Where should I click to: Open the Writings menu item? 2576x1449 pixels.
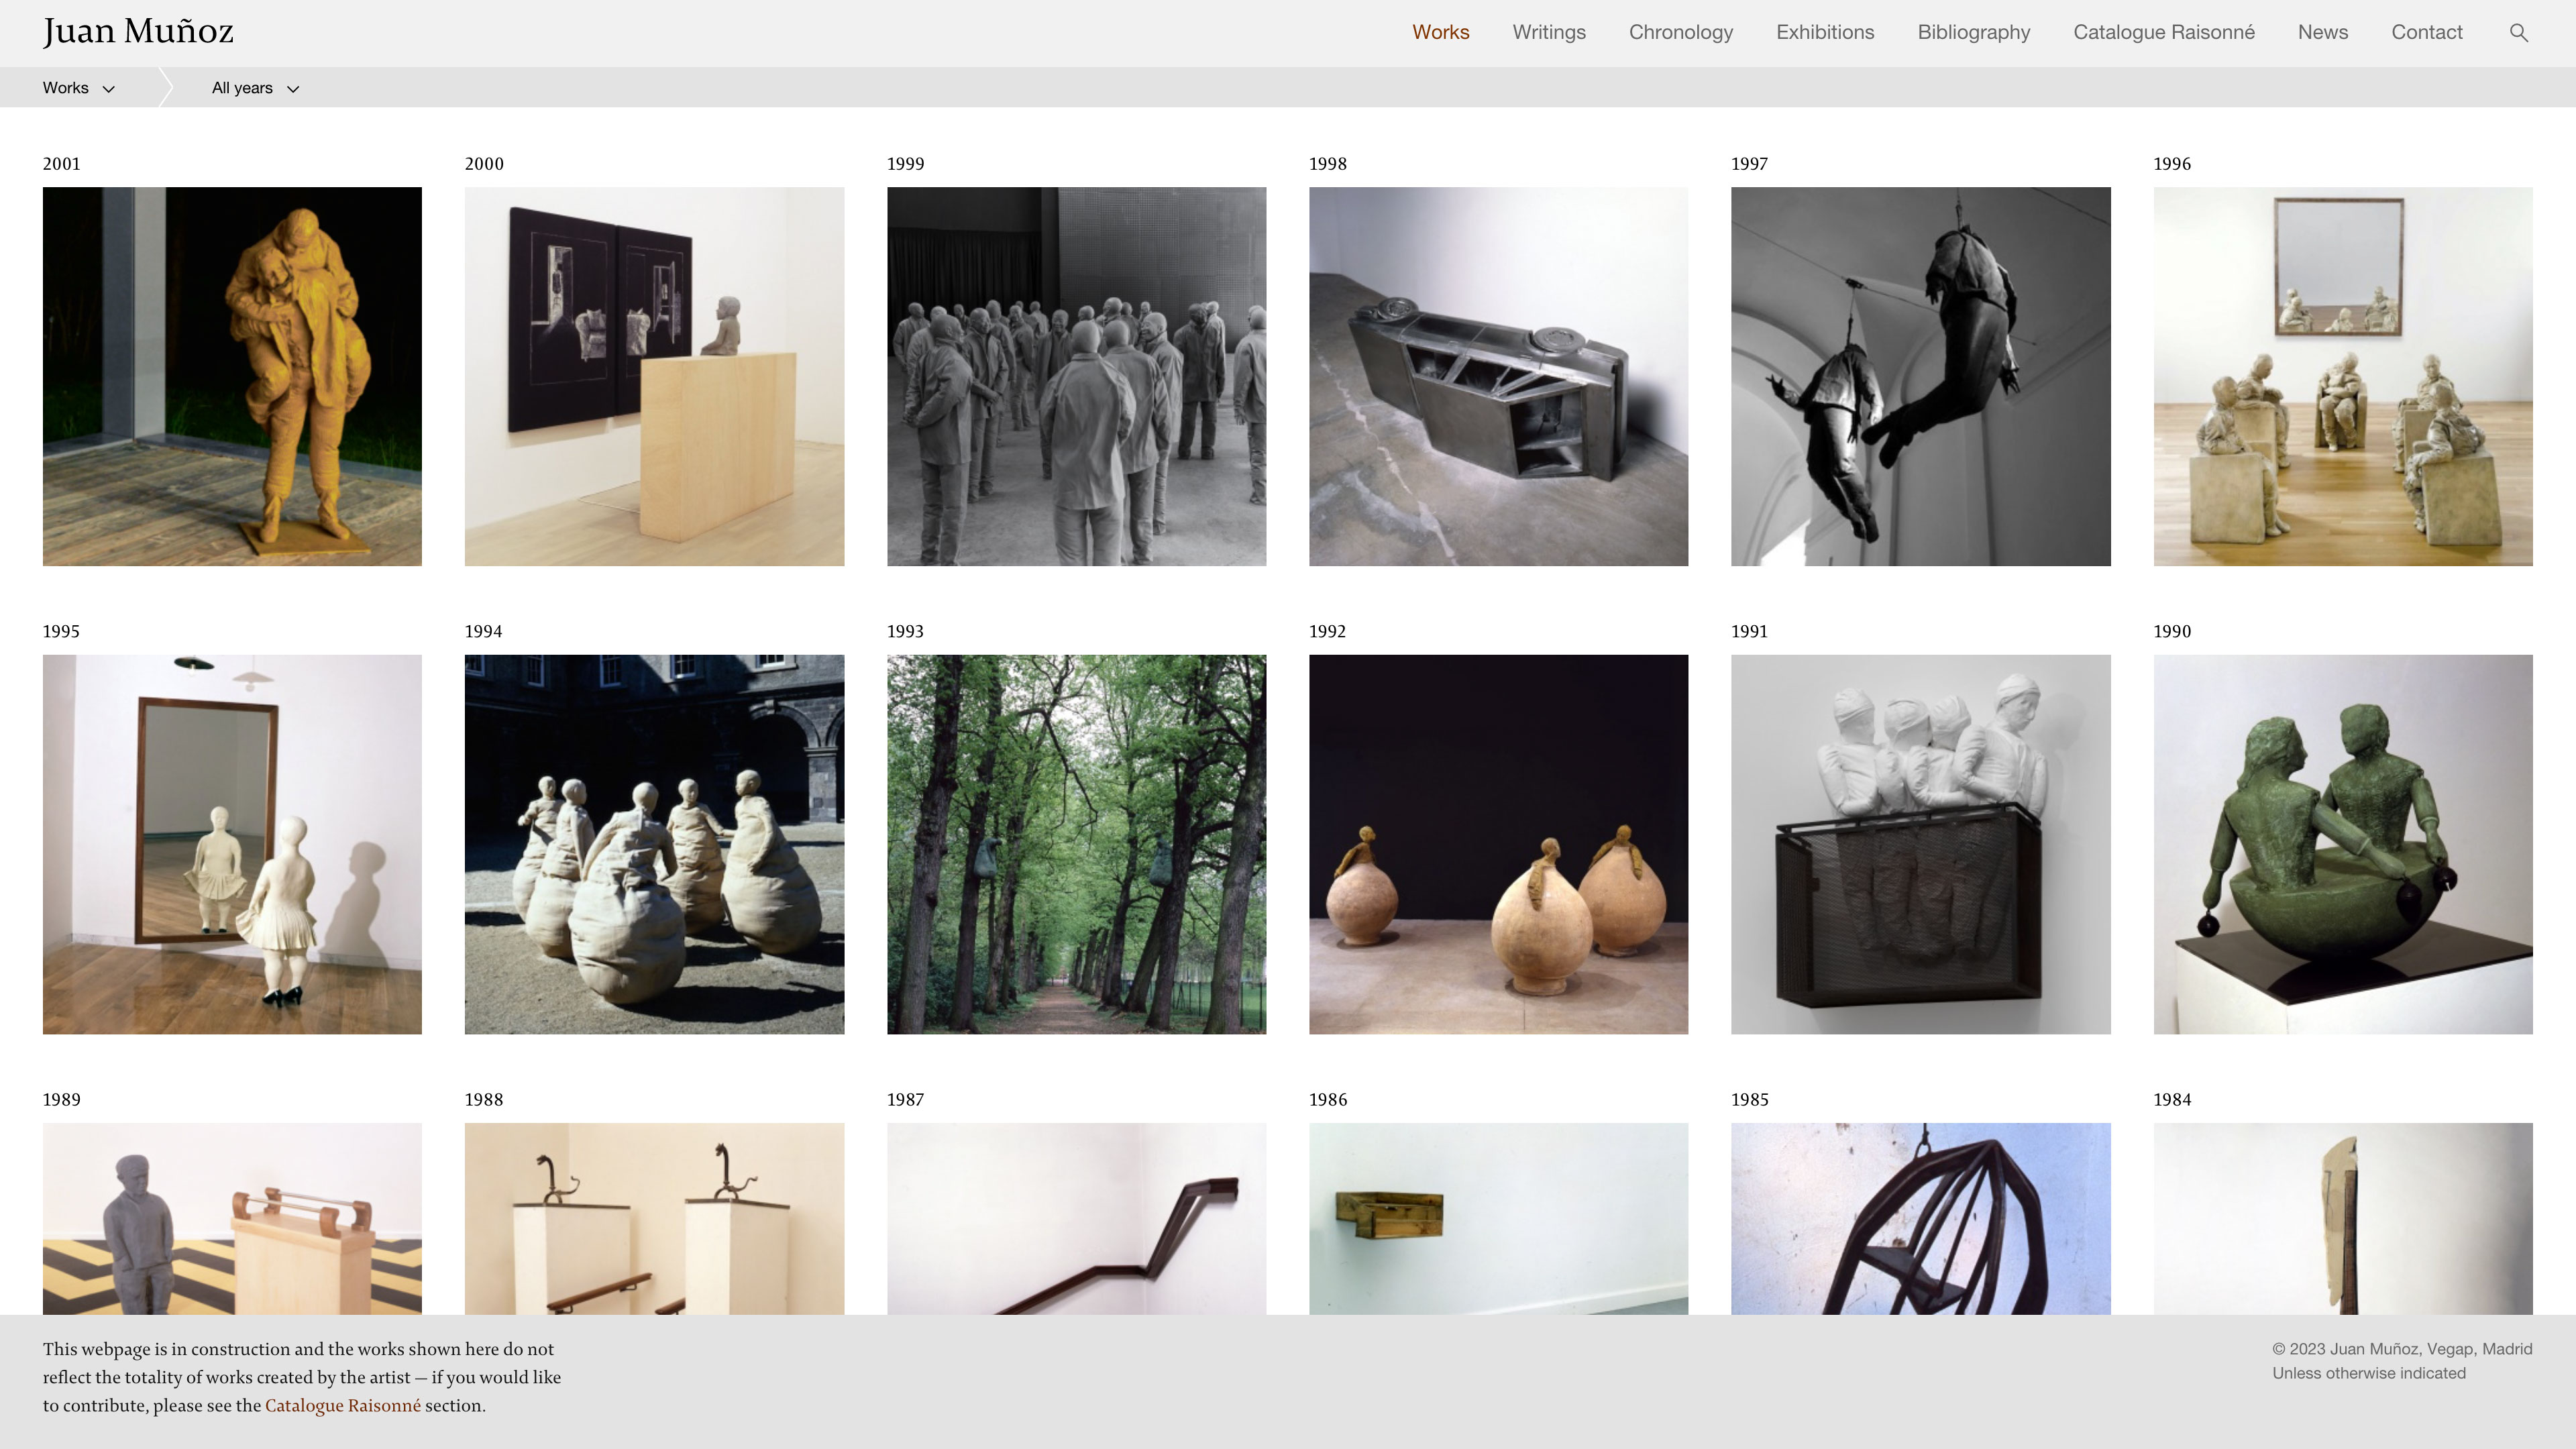[x=1548, y=32]
